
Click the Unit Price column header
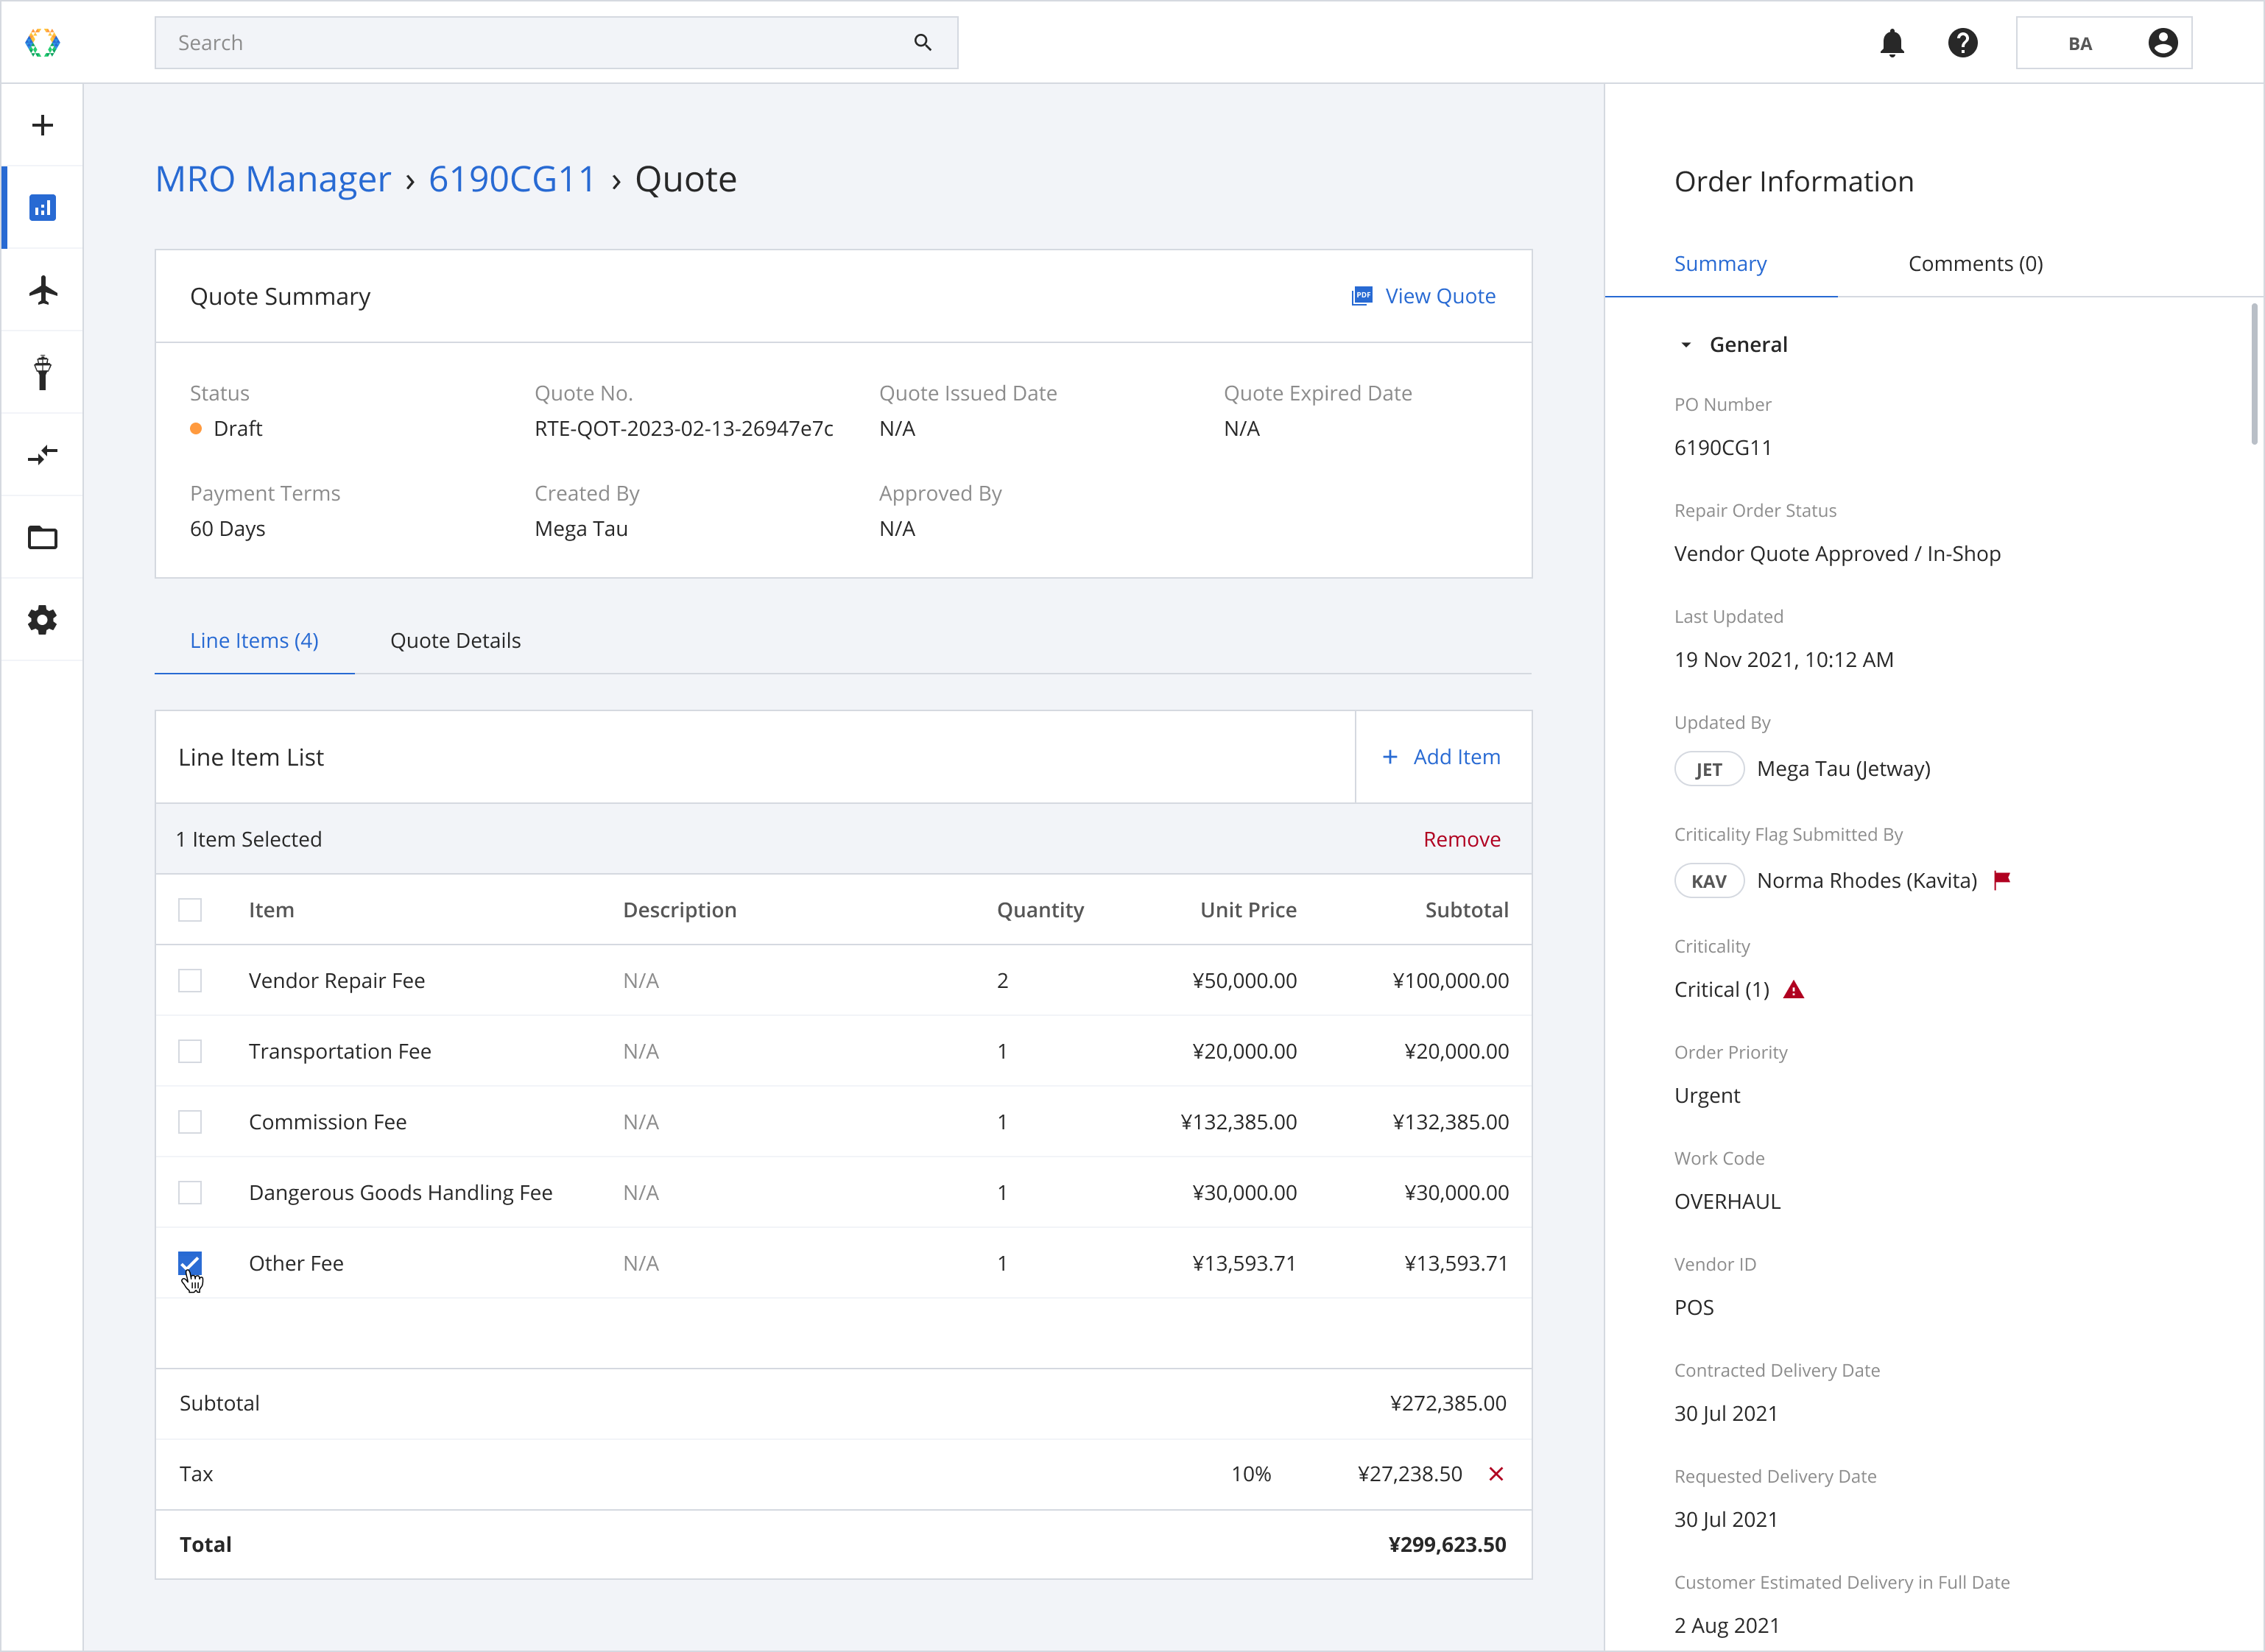(1248, 910)
